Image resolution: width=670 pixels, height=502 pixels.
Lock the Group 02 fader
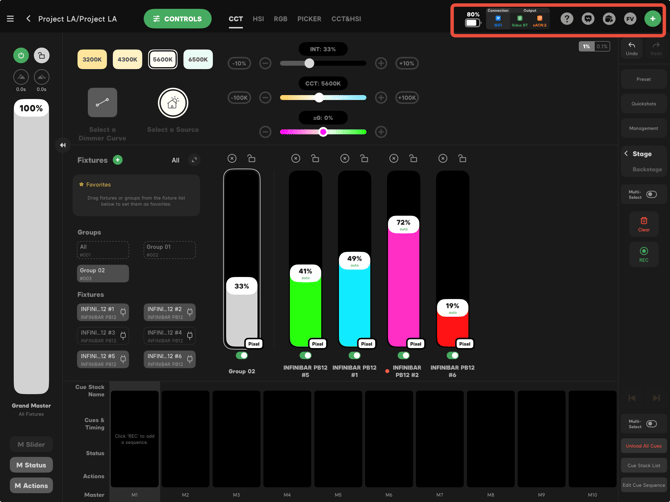click(251, 159)
